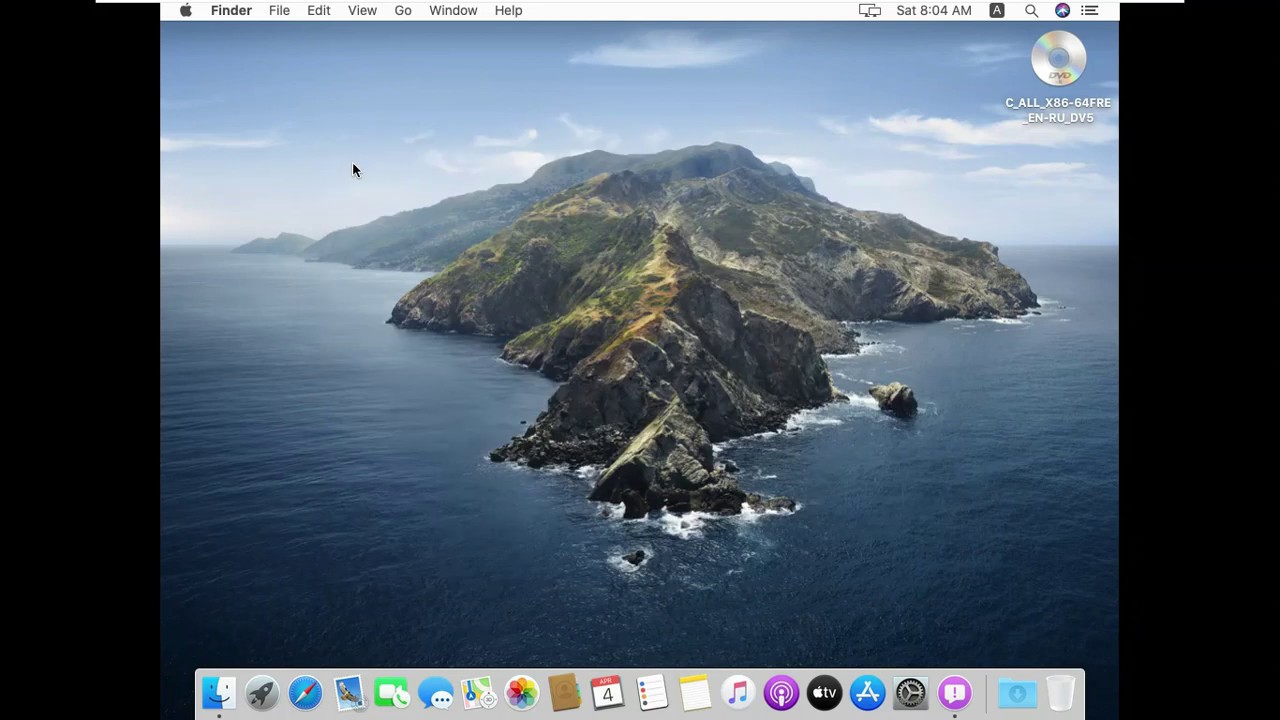Open Calendar showing date 4
The height and width of the screenshot is (720, 1280).
[608, 693]
